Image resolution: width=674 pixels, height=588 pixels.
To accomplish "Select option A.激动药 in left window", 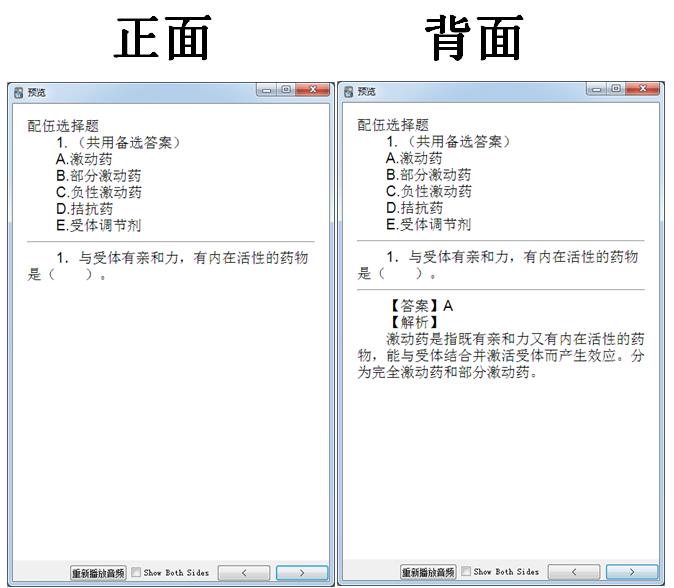I will coord(84,159).
